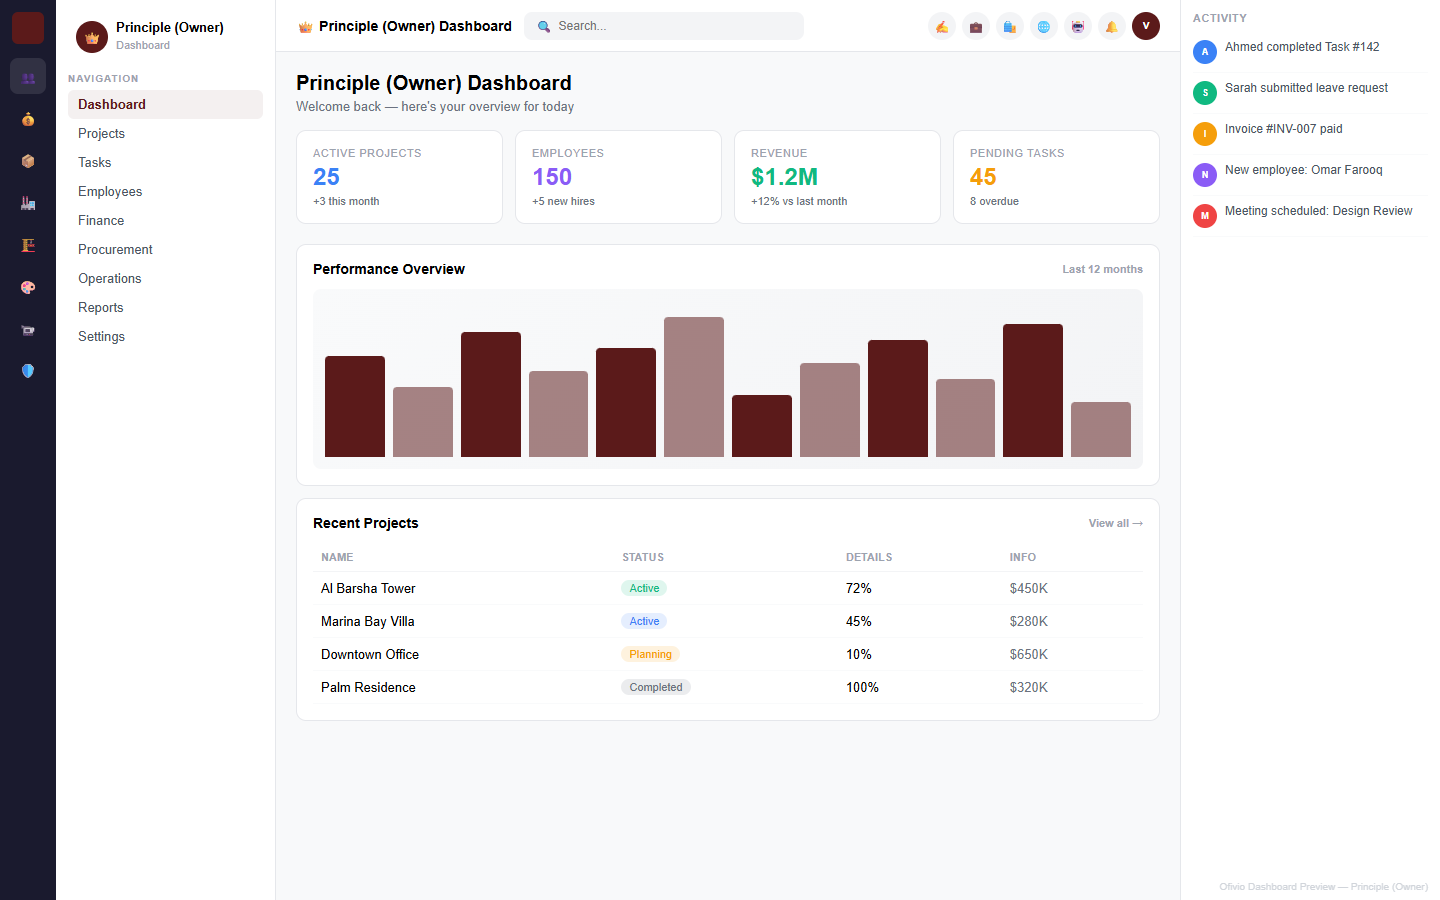Open Finance in the navigation

pyautogui.click(x=165, y=220)
